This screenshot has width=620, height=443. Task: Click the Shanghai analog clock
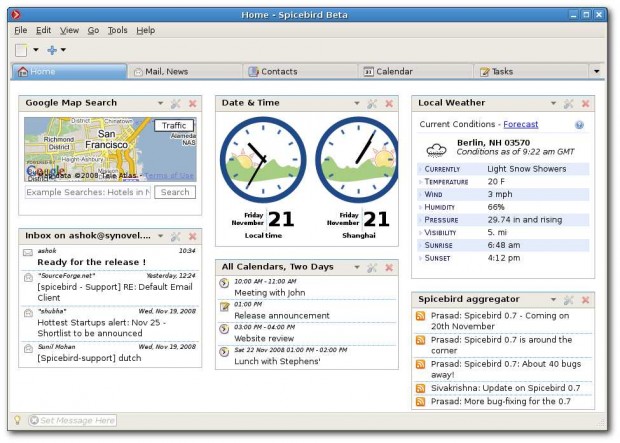357,159
